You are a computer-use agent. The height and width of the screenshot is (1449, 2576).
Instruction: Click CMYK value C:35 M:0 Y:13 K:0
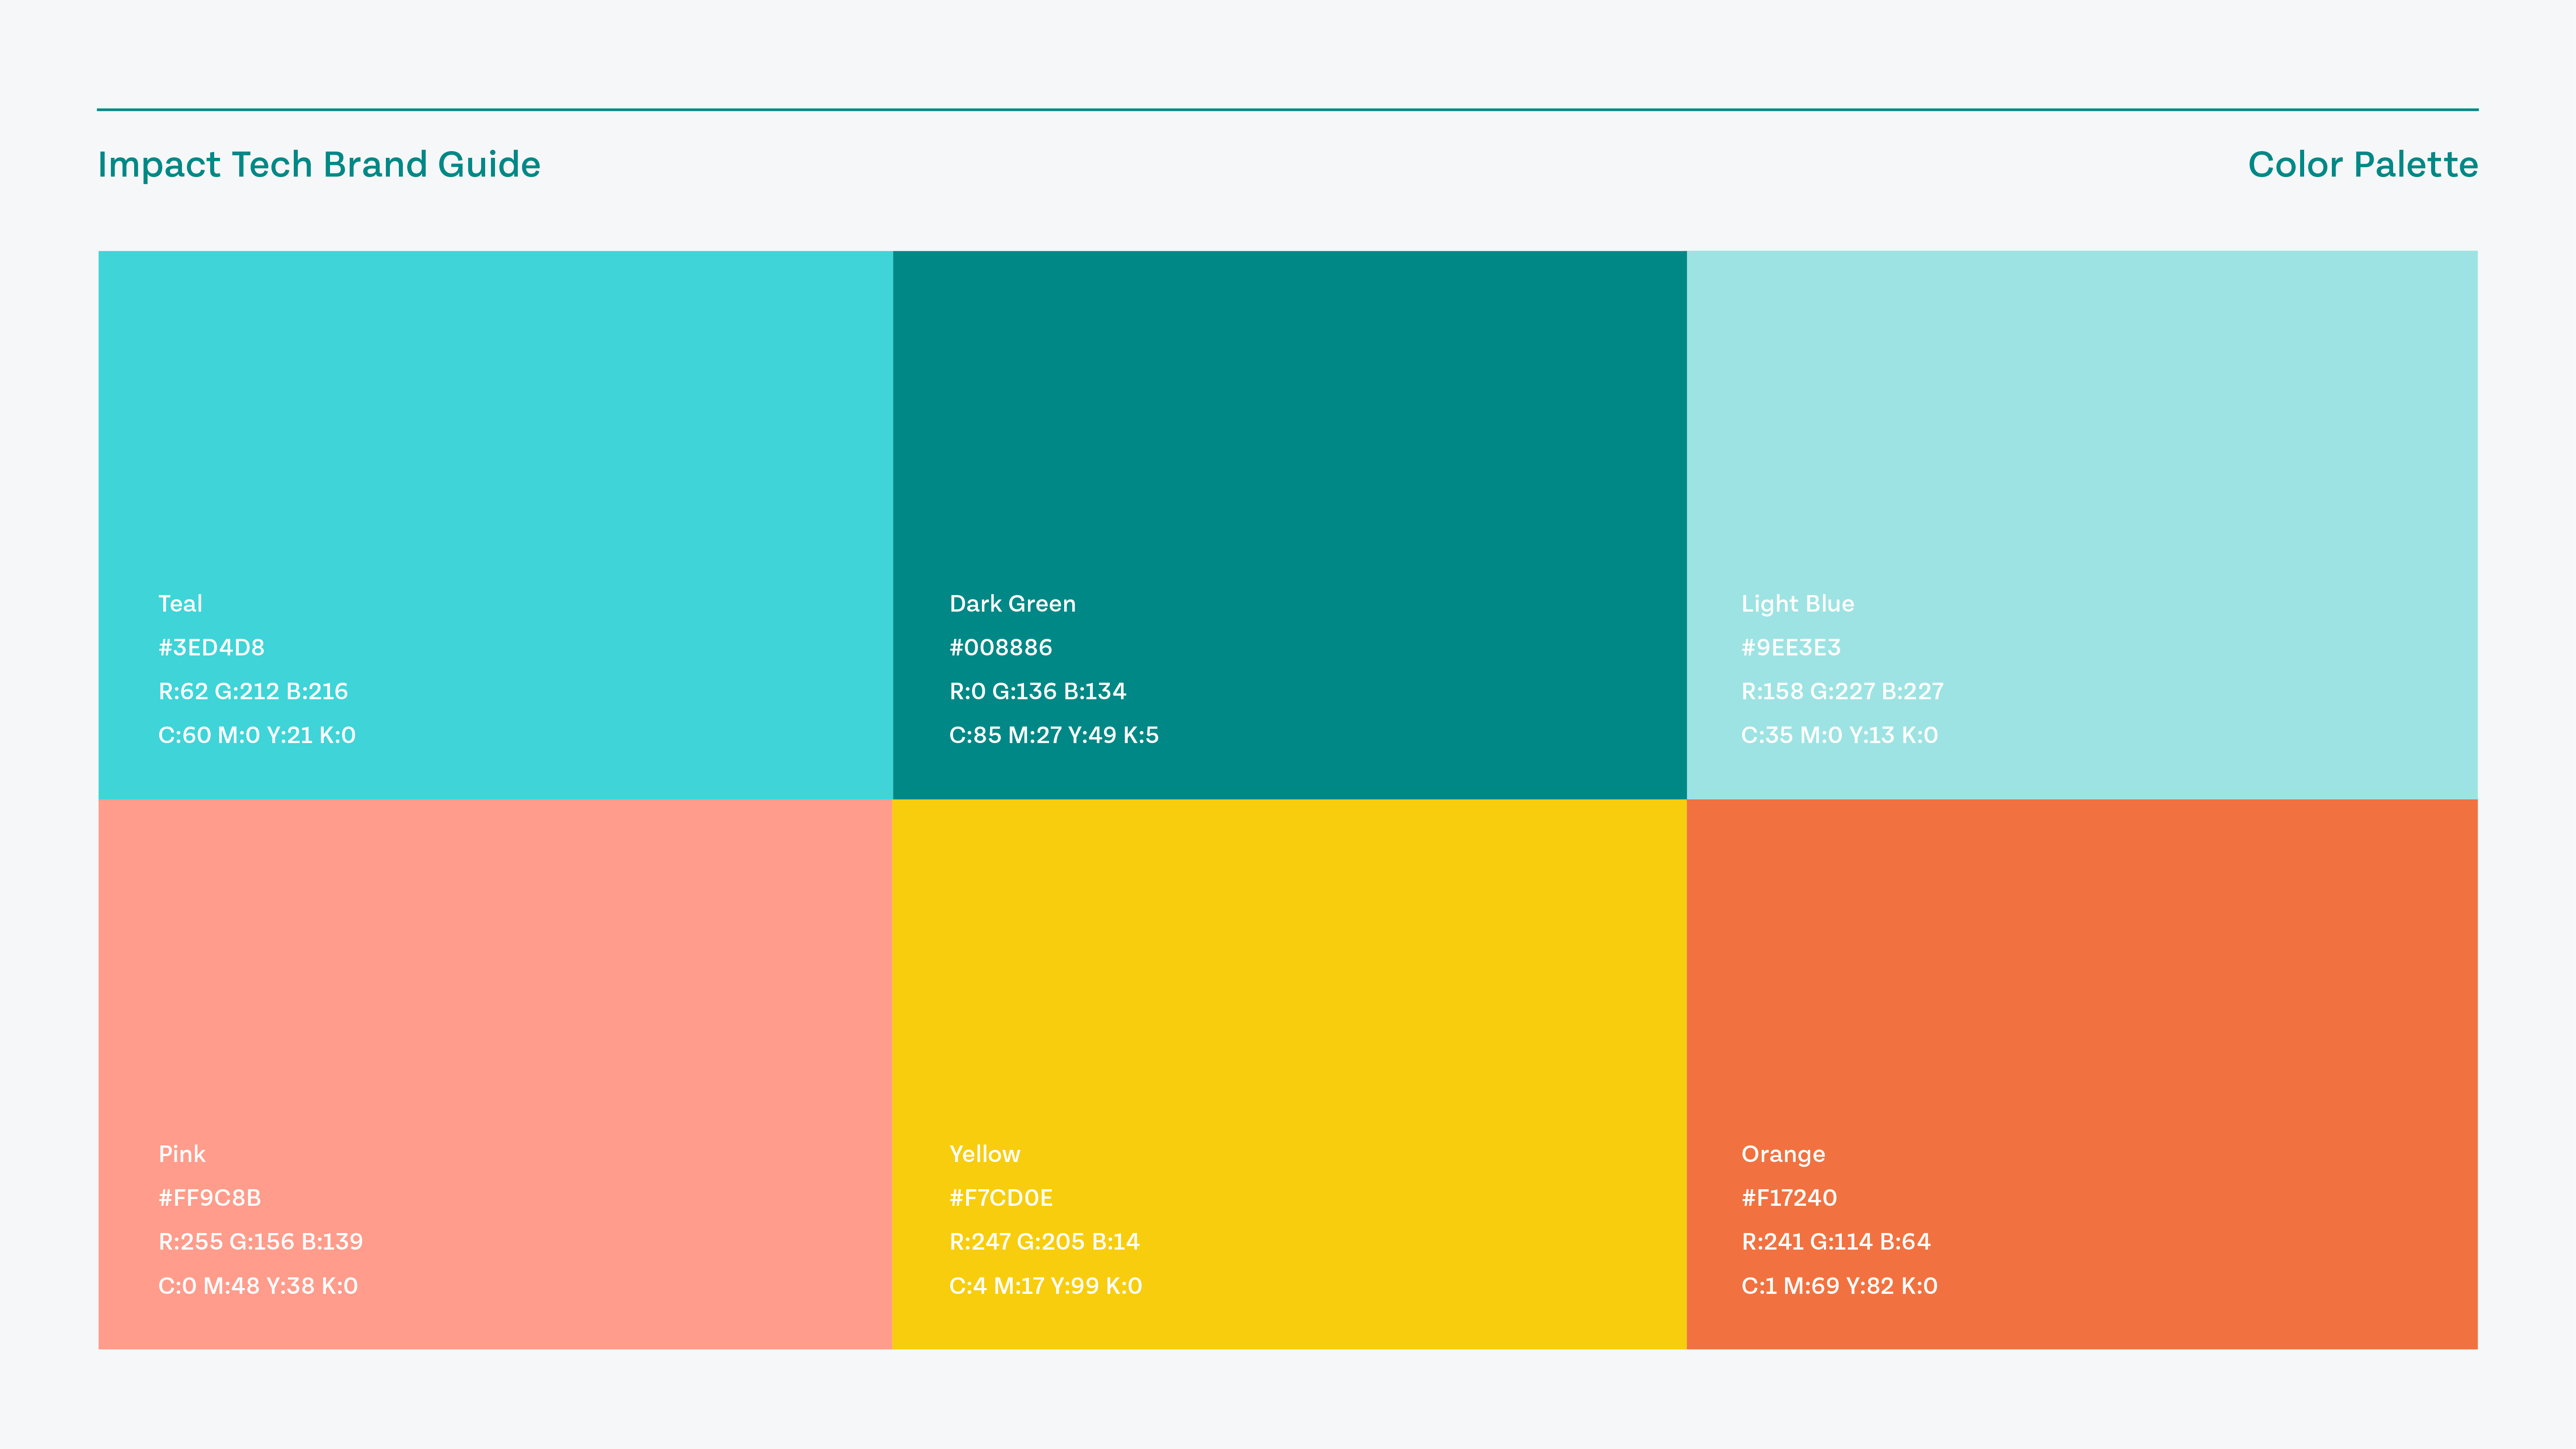[x=1840, y=736]
